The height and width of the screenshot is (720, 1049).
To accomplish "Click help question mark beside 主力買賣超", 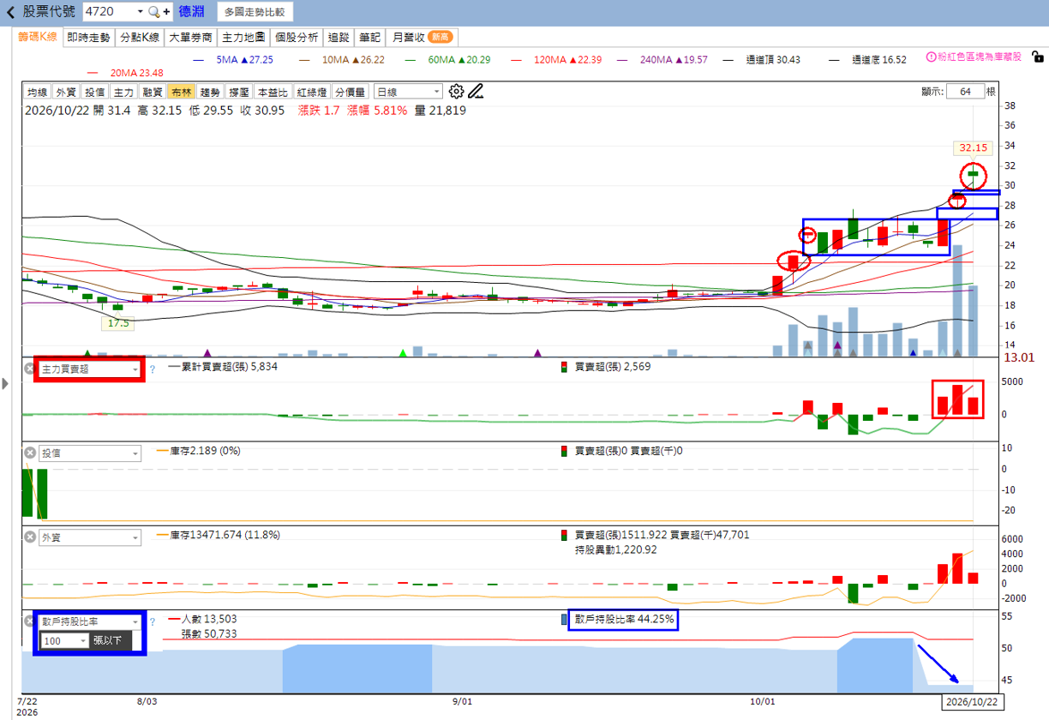I will 152,369.
